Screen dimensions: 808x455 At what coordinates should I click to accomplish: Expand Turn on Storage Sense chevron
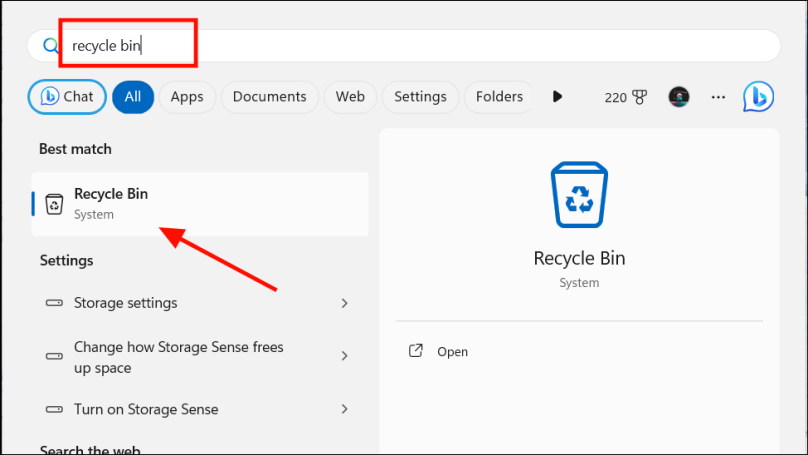coord(345,409)
